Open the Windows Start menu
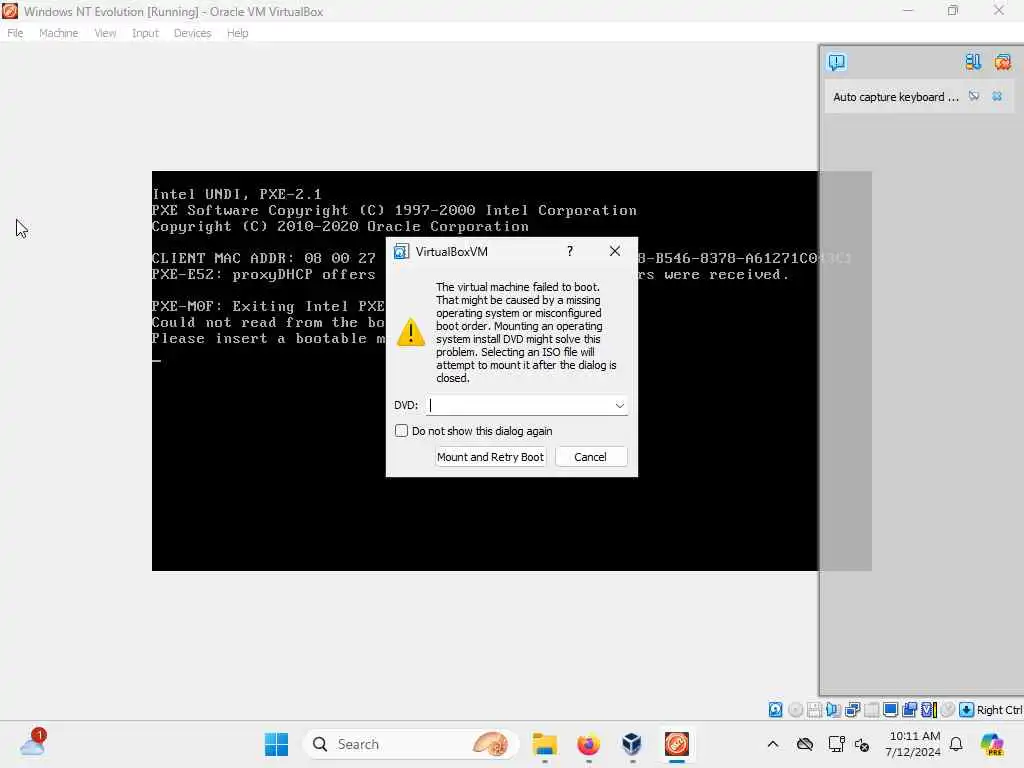Screen dimensions: 1024x768 tap(276, 744)
